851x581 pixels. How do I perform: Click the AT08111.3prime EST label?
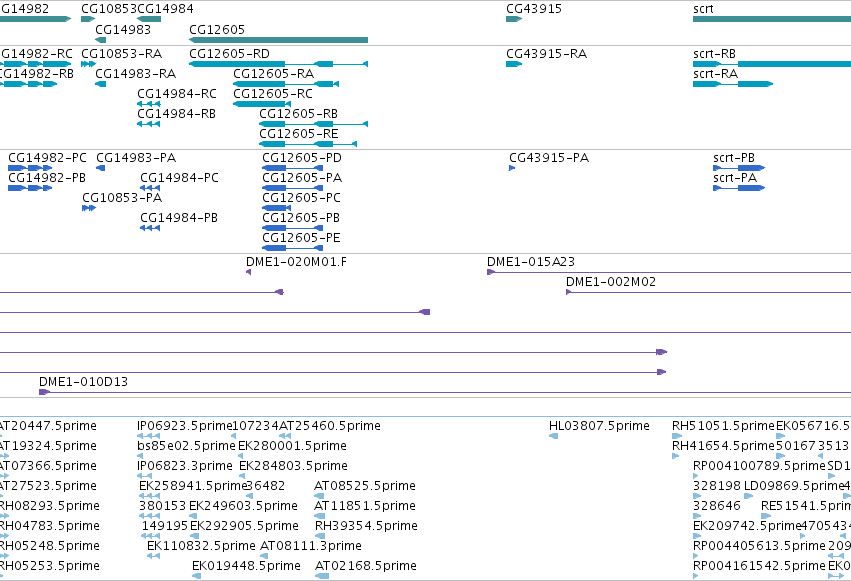coord(311,546)
